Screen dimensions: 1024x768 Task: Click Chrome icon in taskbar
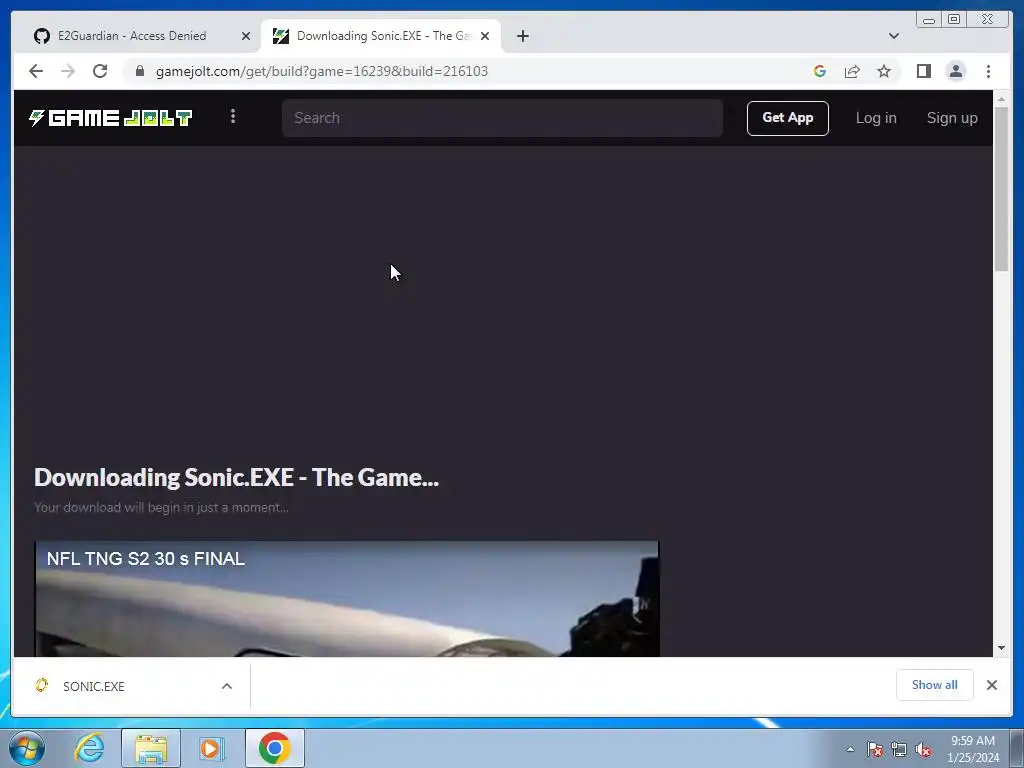click(275, 748)
